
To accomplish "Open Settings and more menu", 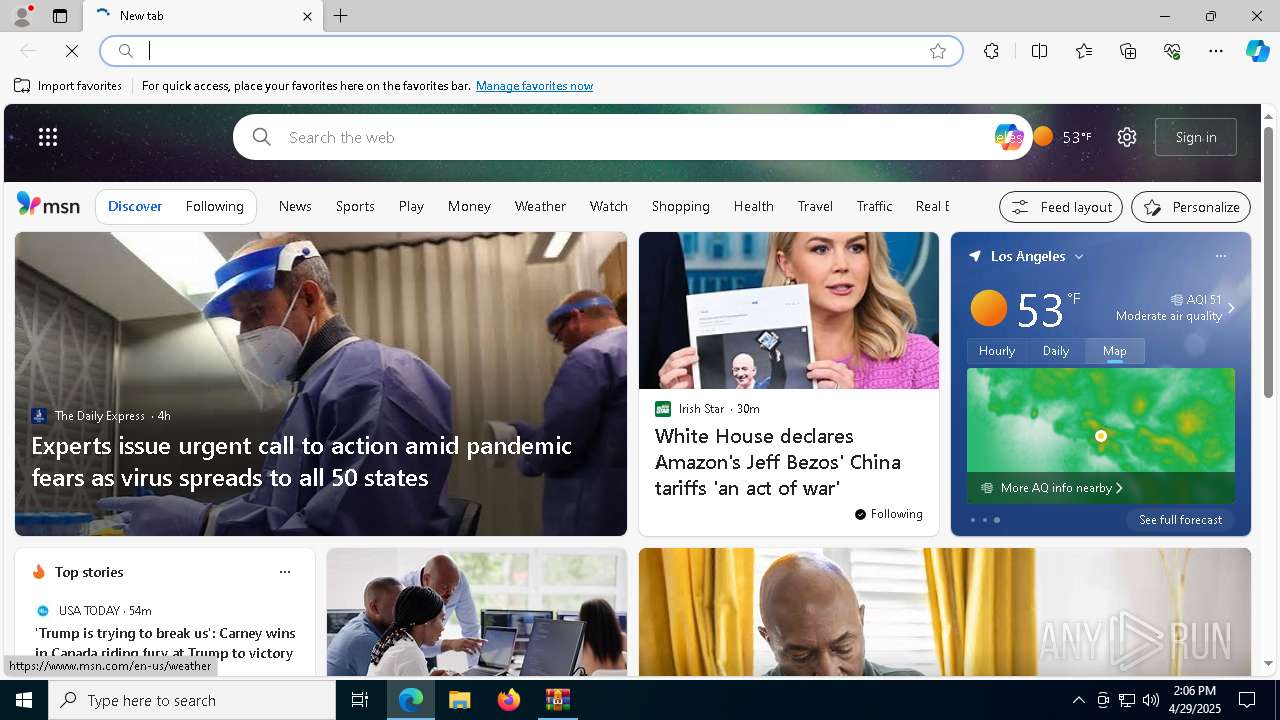I will pyautogui.click(x=1216, y=51).
